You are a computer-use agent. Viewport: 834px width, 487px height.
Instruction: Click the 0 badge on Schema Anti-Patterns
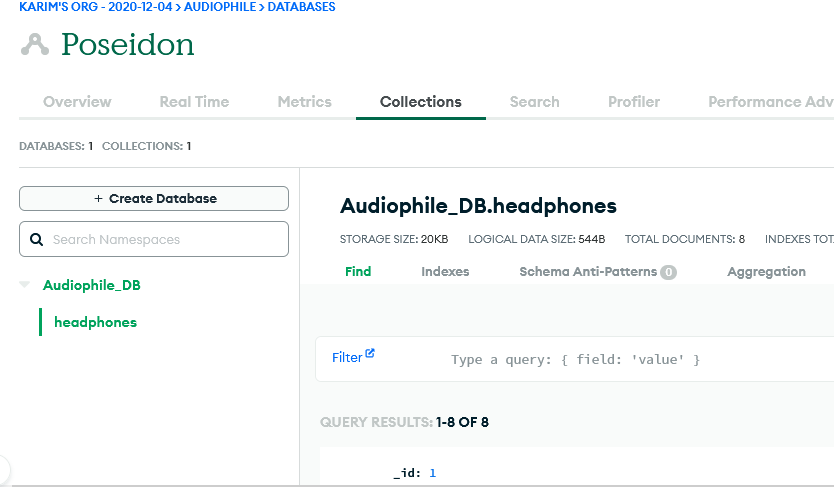(x=668, y=272)
